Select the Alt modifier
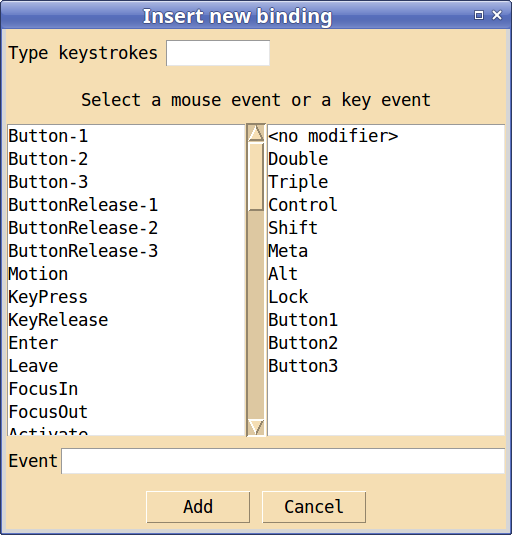This screenshot has width=512, height=535. (x=386, y=274)
